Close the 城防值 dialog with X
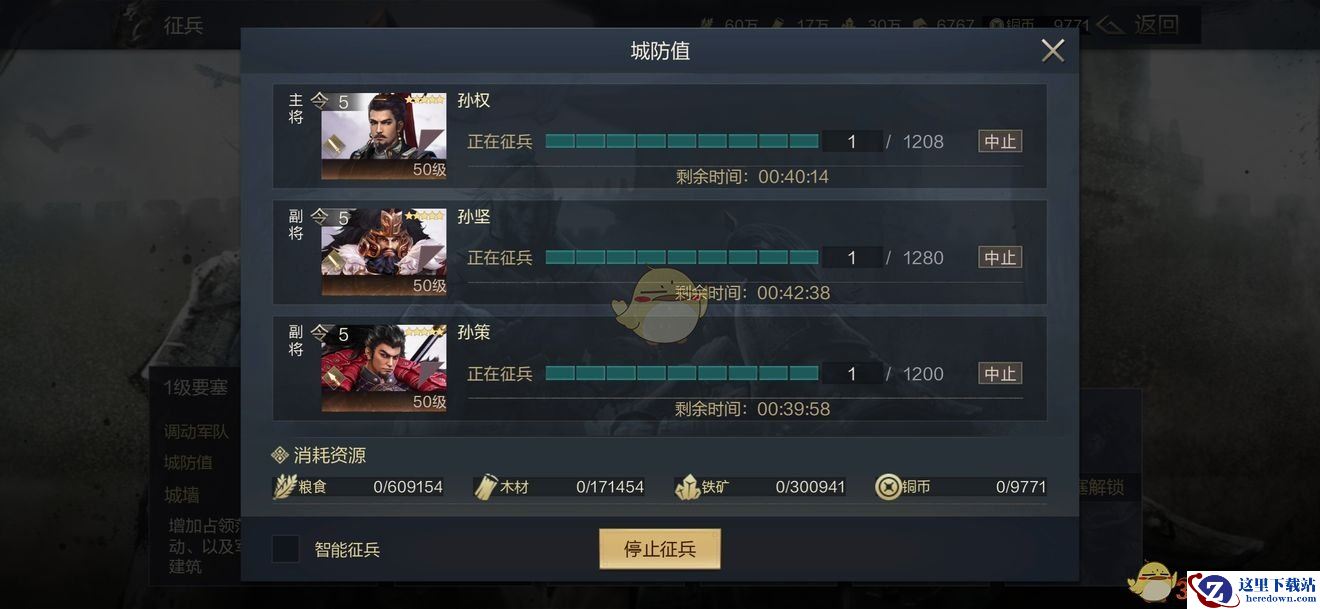 (1052, 50)
